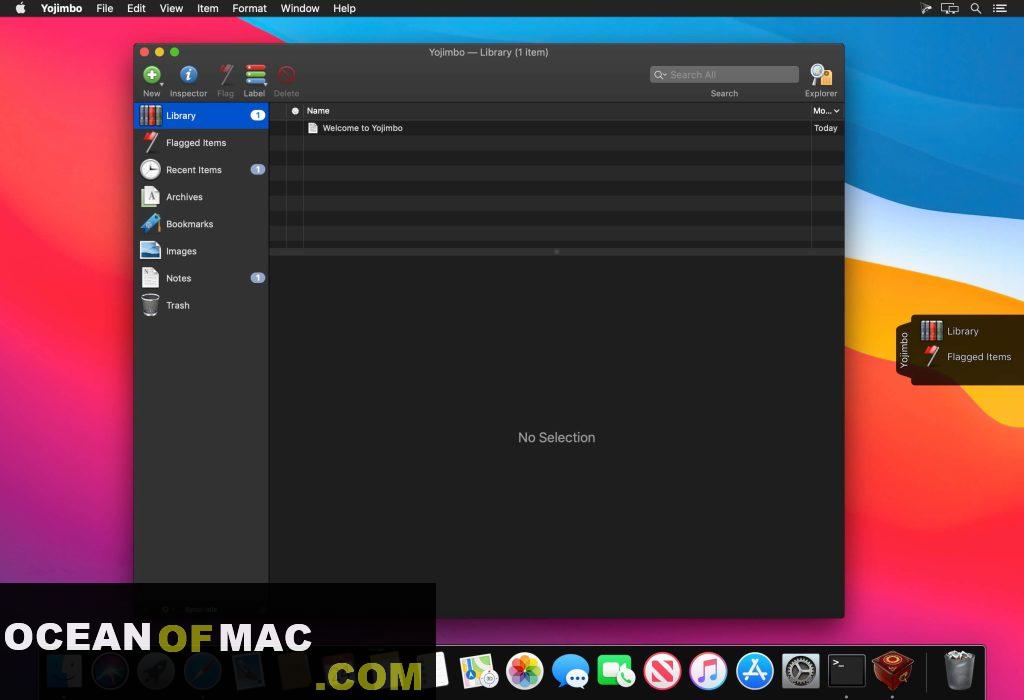Open System Preferences from the Dock
This screenshot has width=1024, height=700.
[x=800, y=671]
